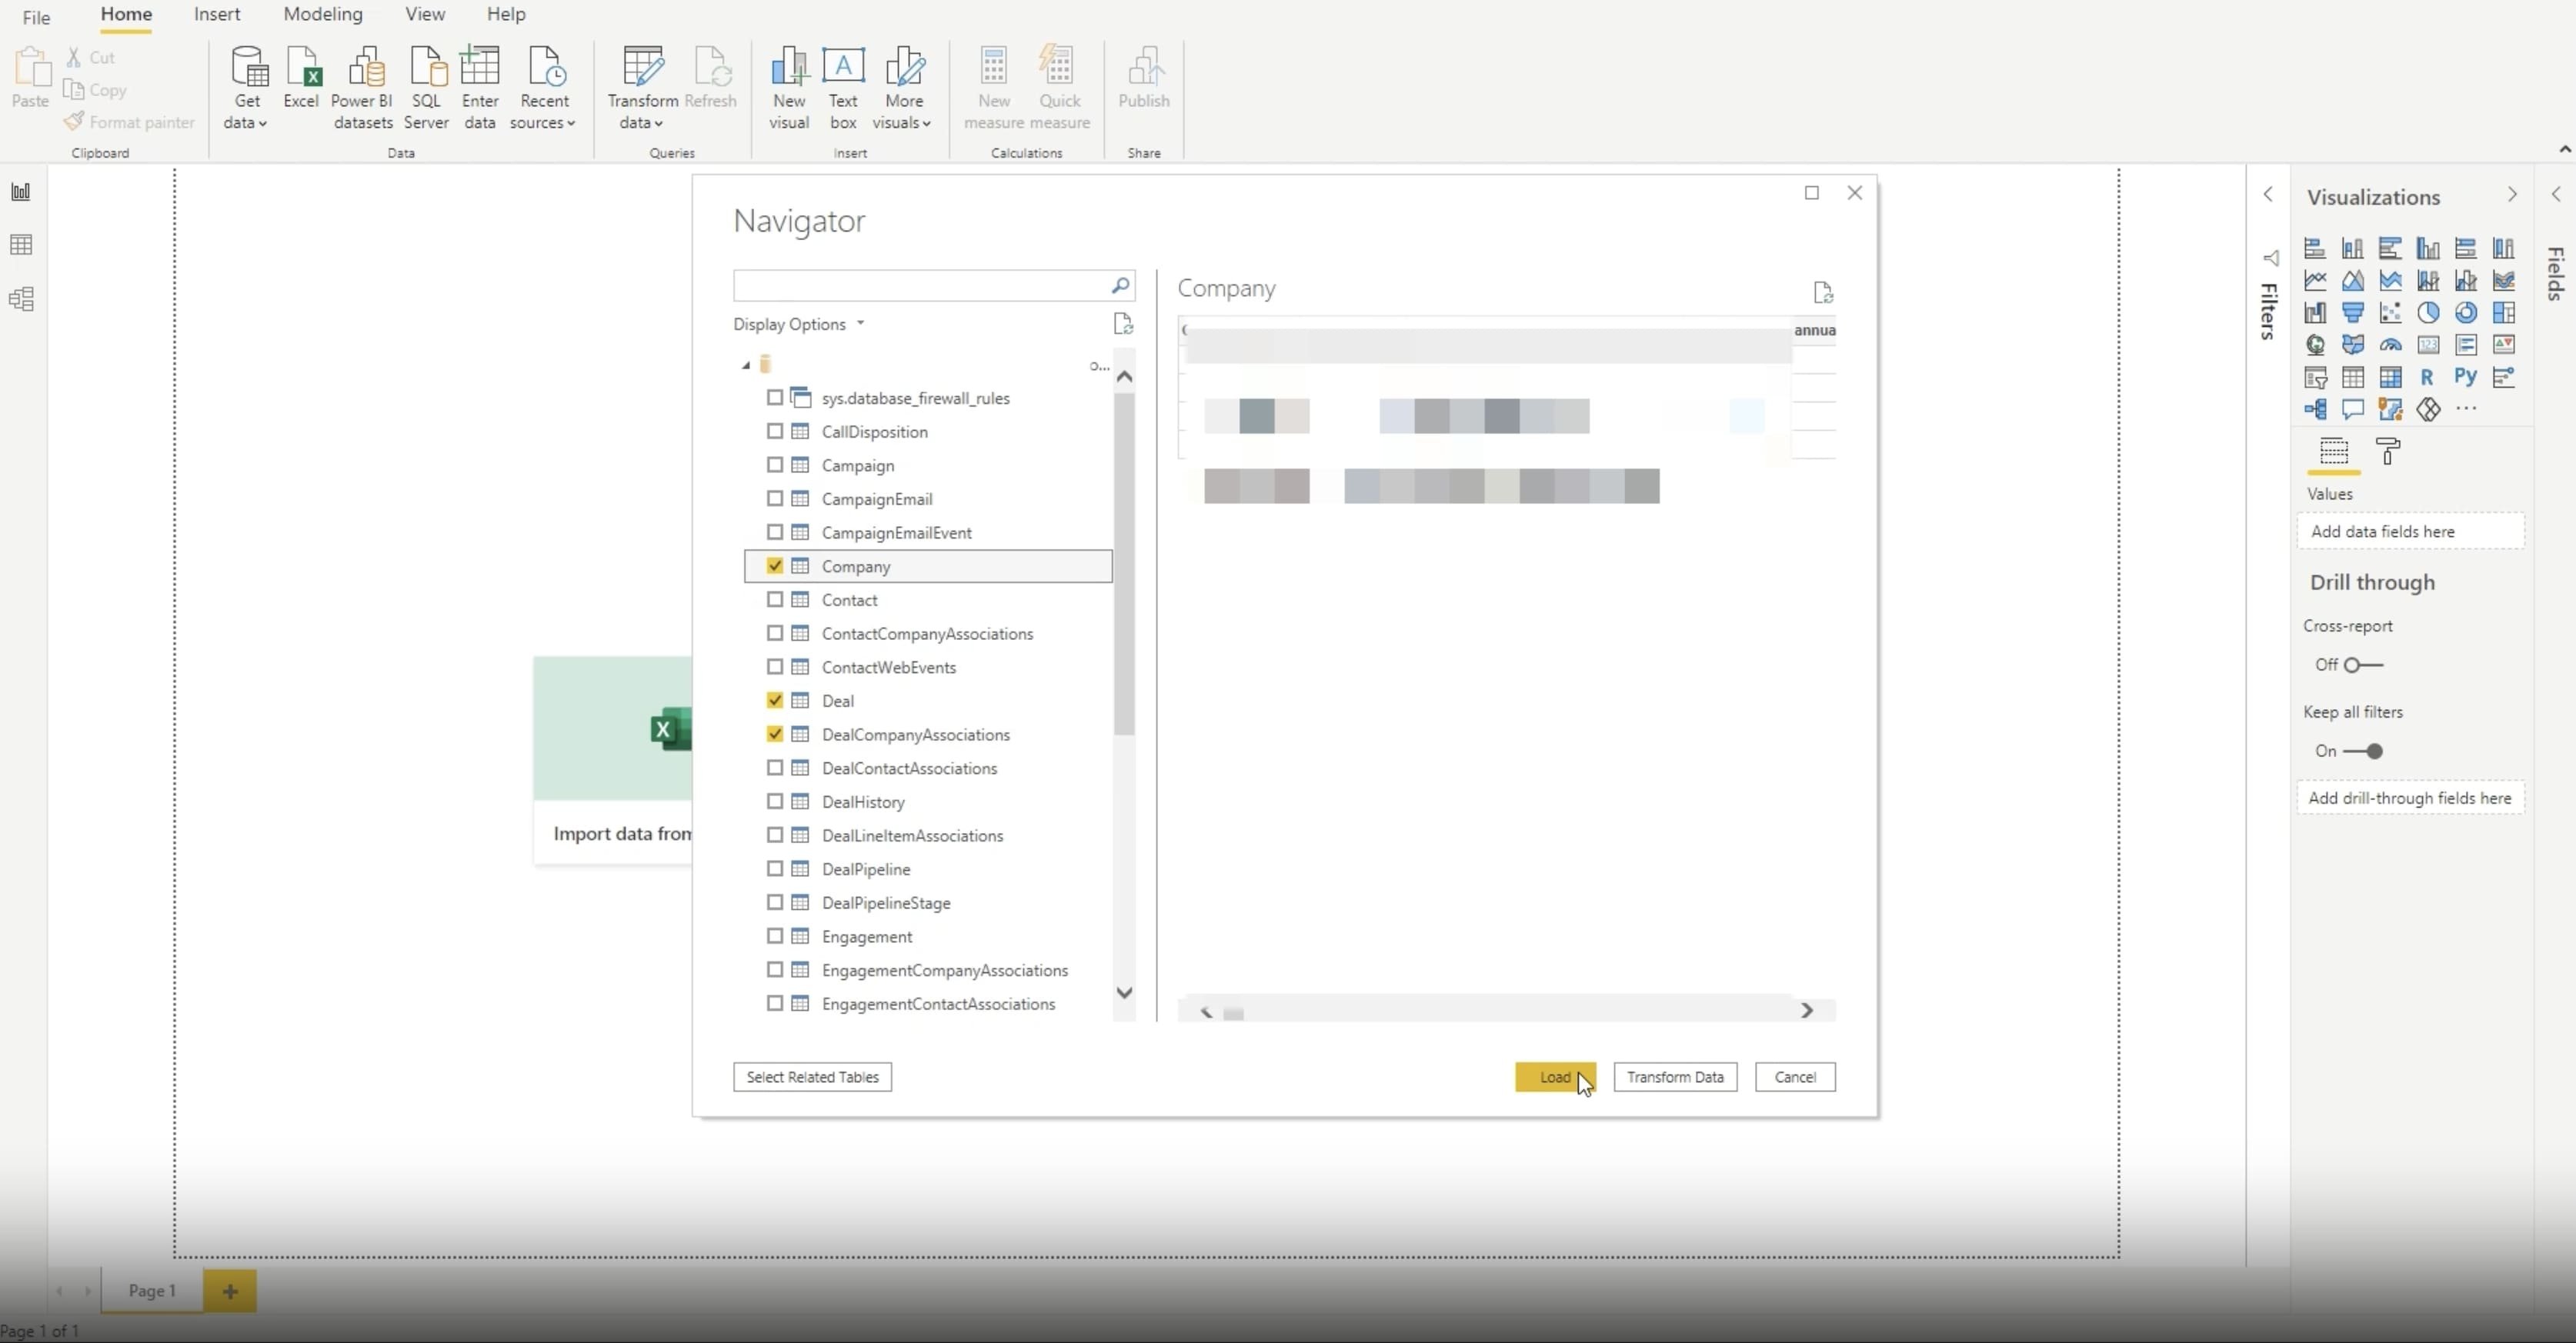Open the Excel data source icon
2576x1343 pixels.
(302, 77)
